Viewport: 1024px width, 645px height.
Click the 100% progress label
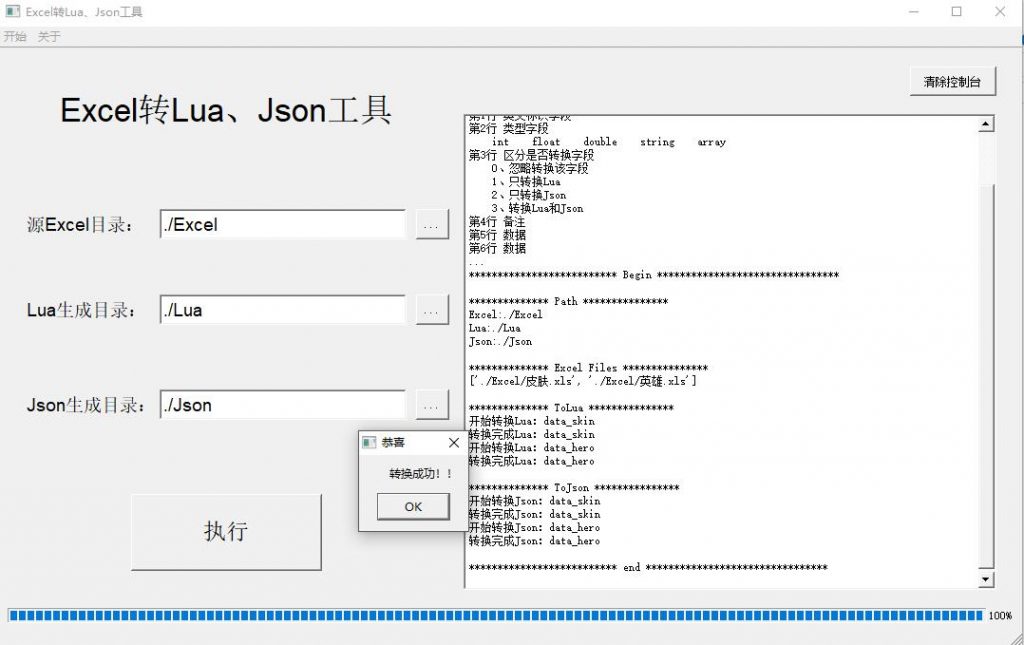1000,616
